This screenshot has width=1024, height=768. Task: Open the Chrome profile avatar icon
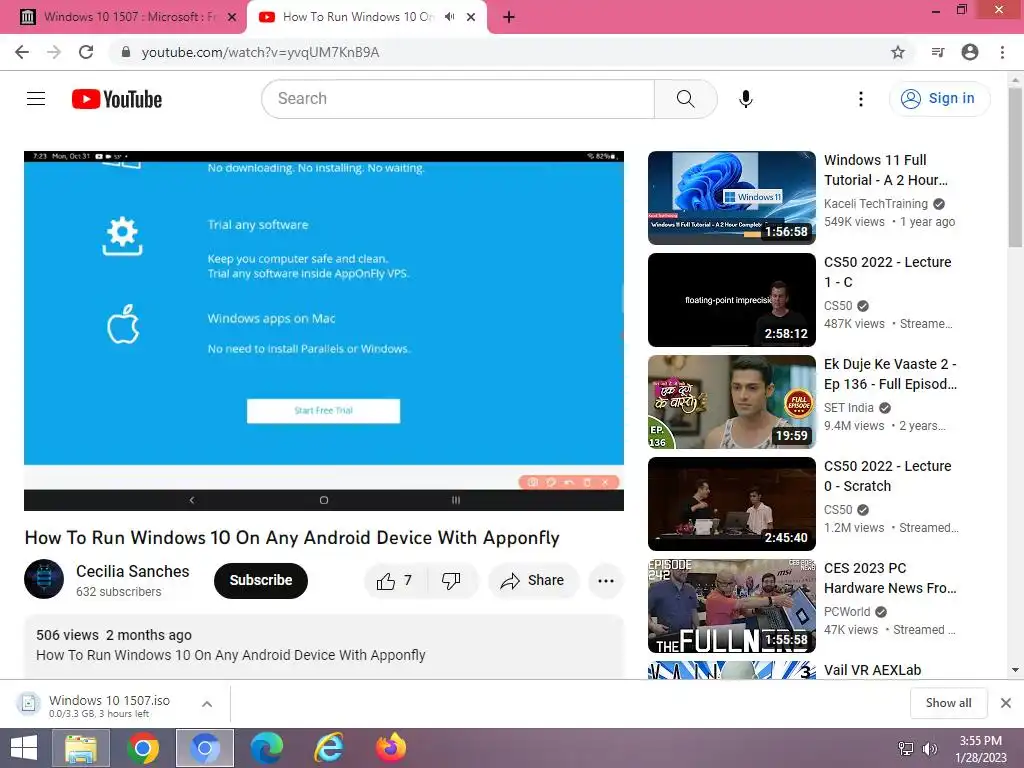coord(970,52)
